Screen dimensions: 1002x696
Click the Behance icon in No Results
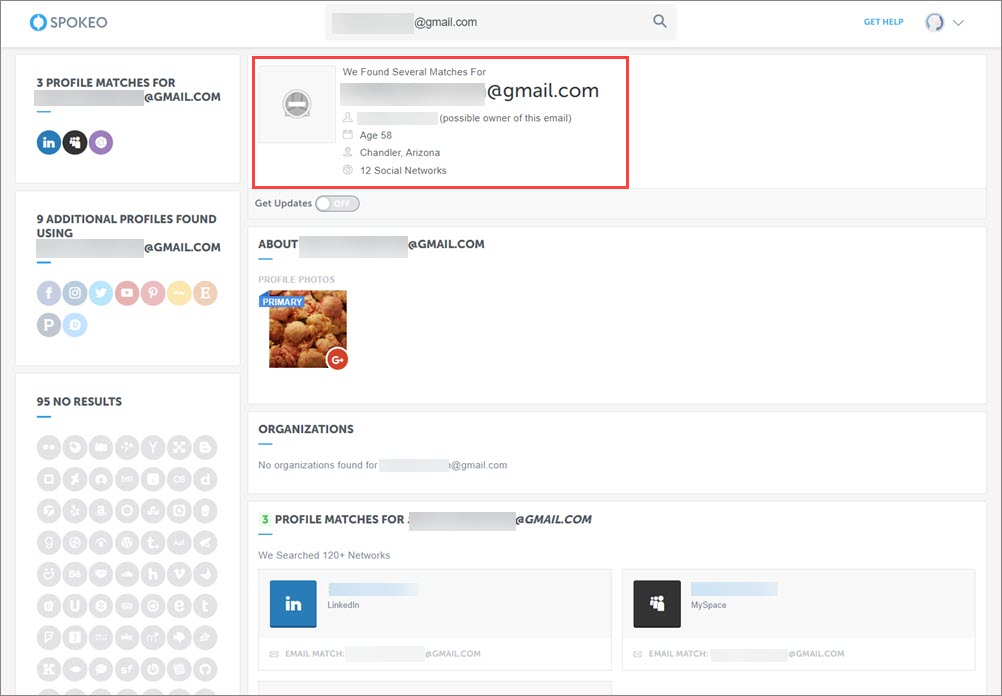tap(75, 574)
